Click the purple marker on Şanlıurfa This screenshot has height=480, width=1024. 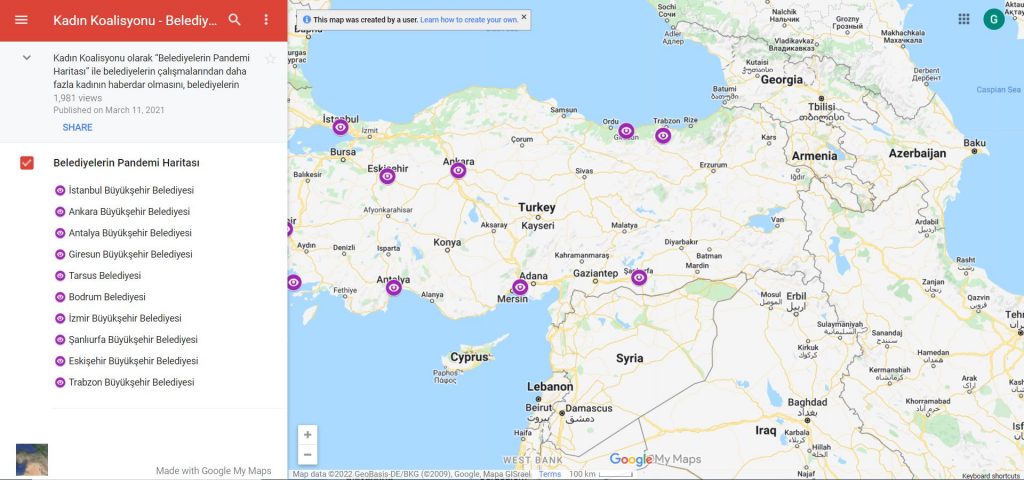coord(639,278)
